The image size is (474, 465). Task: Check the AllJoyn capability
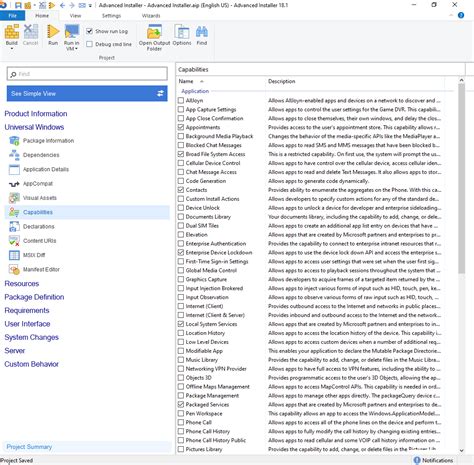tap(181, 100)
